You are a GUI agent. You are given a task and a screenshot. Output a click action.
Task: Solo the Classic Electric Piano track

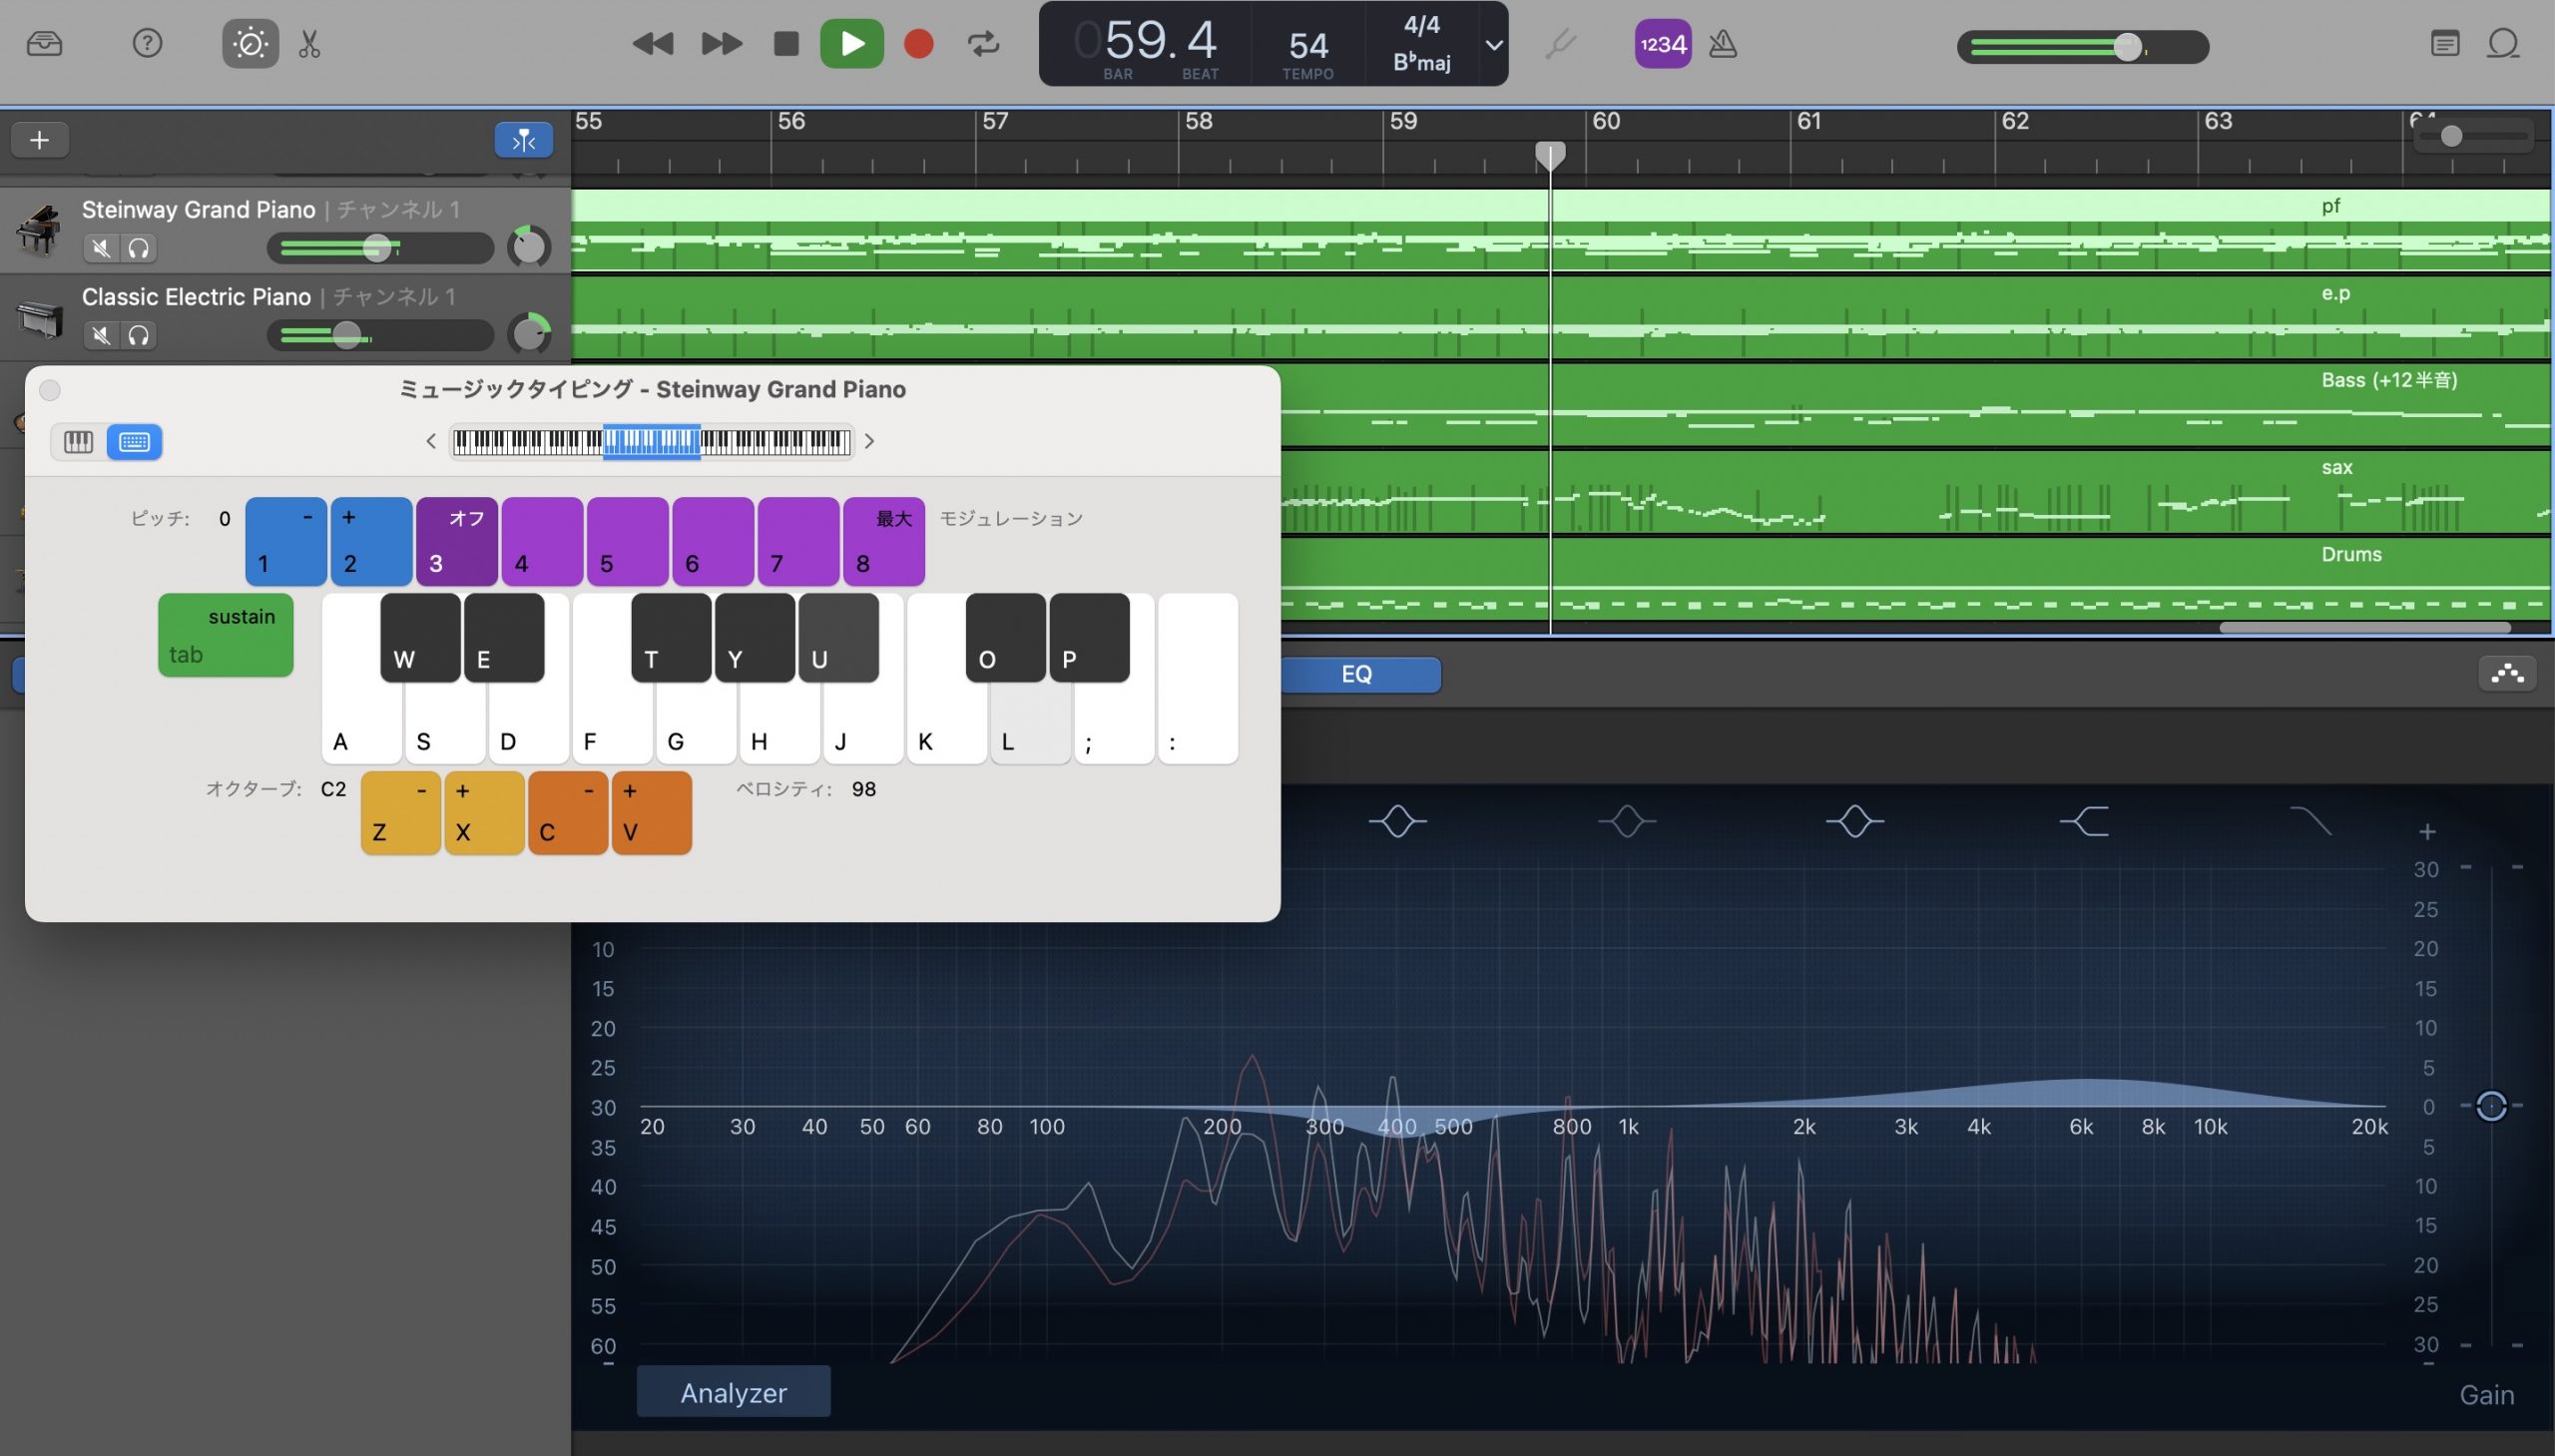pyautogui.click(x=139, y=335)
